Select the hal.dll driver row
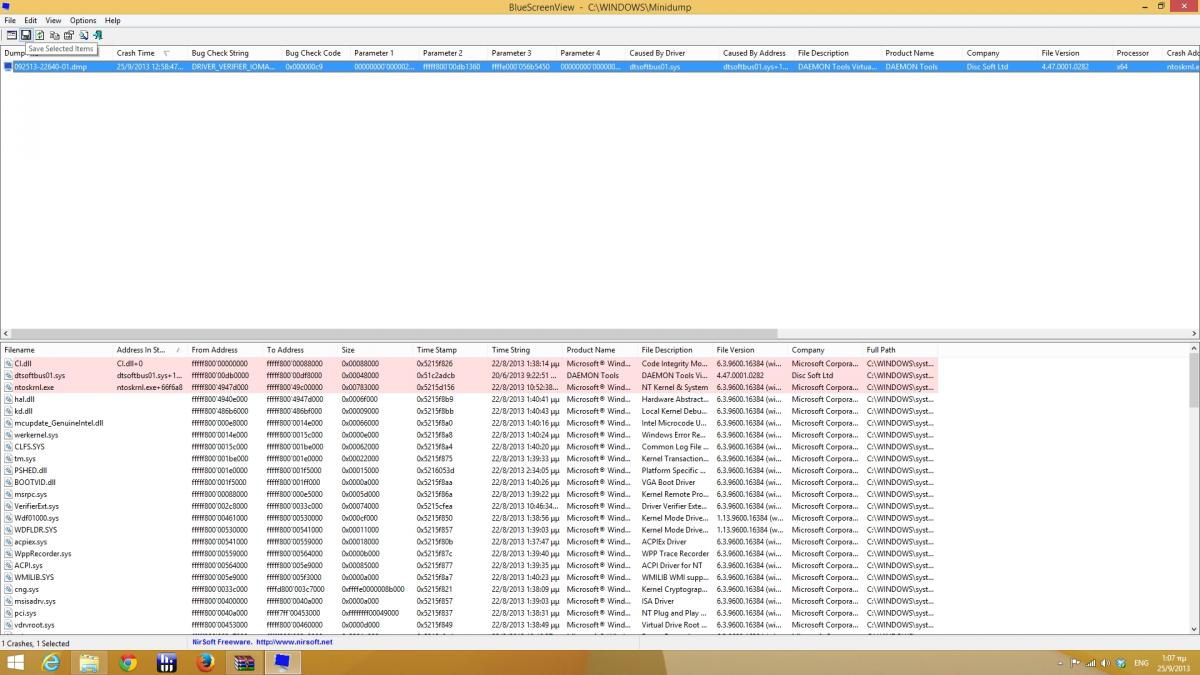Viewport: 1200px width, 675px height. (x=470, y=399)
